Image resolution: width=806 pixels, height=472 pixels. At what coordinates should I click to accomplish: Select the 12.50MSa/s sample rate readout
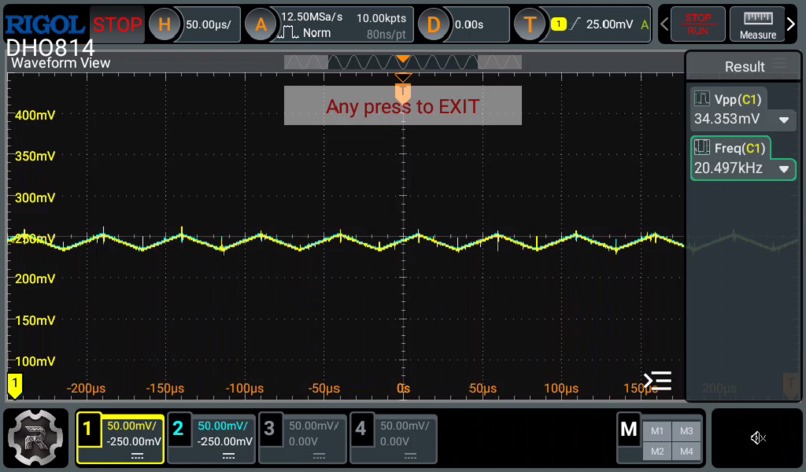pyautogui.click(x=312, y=17)
